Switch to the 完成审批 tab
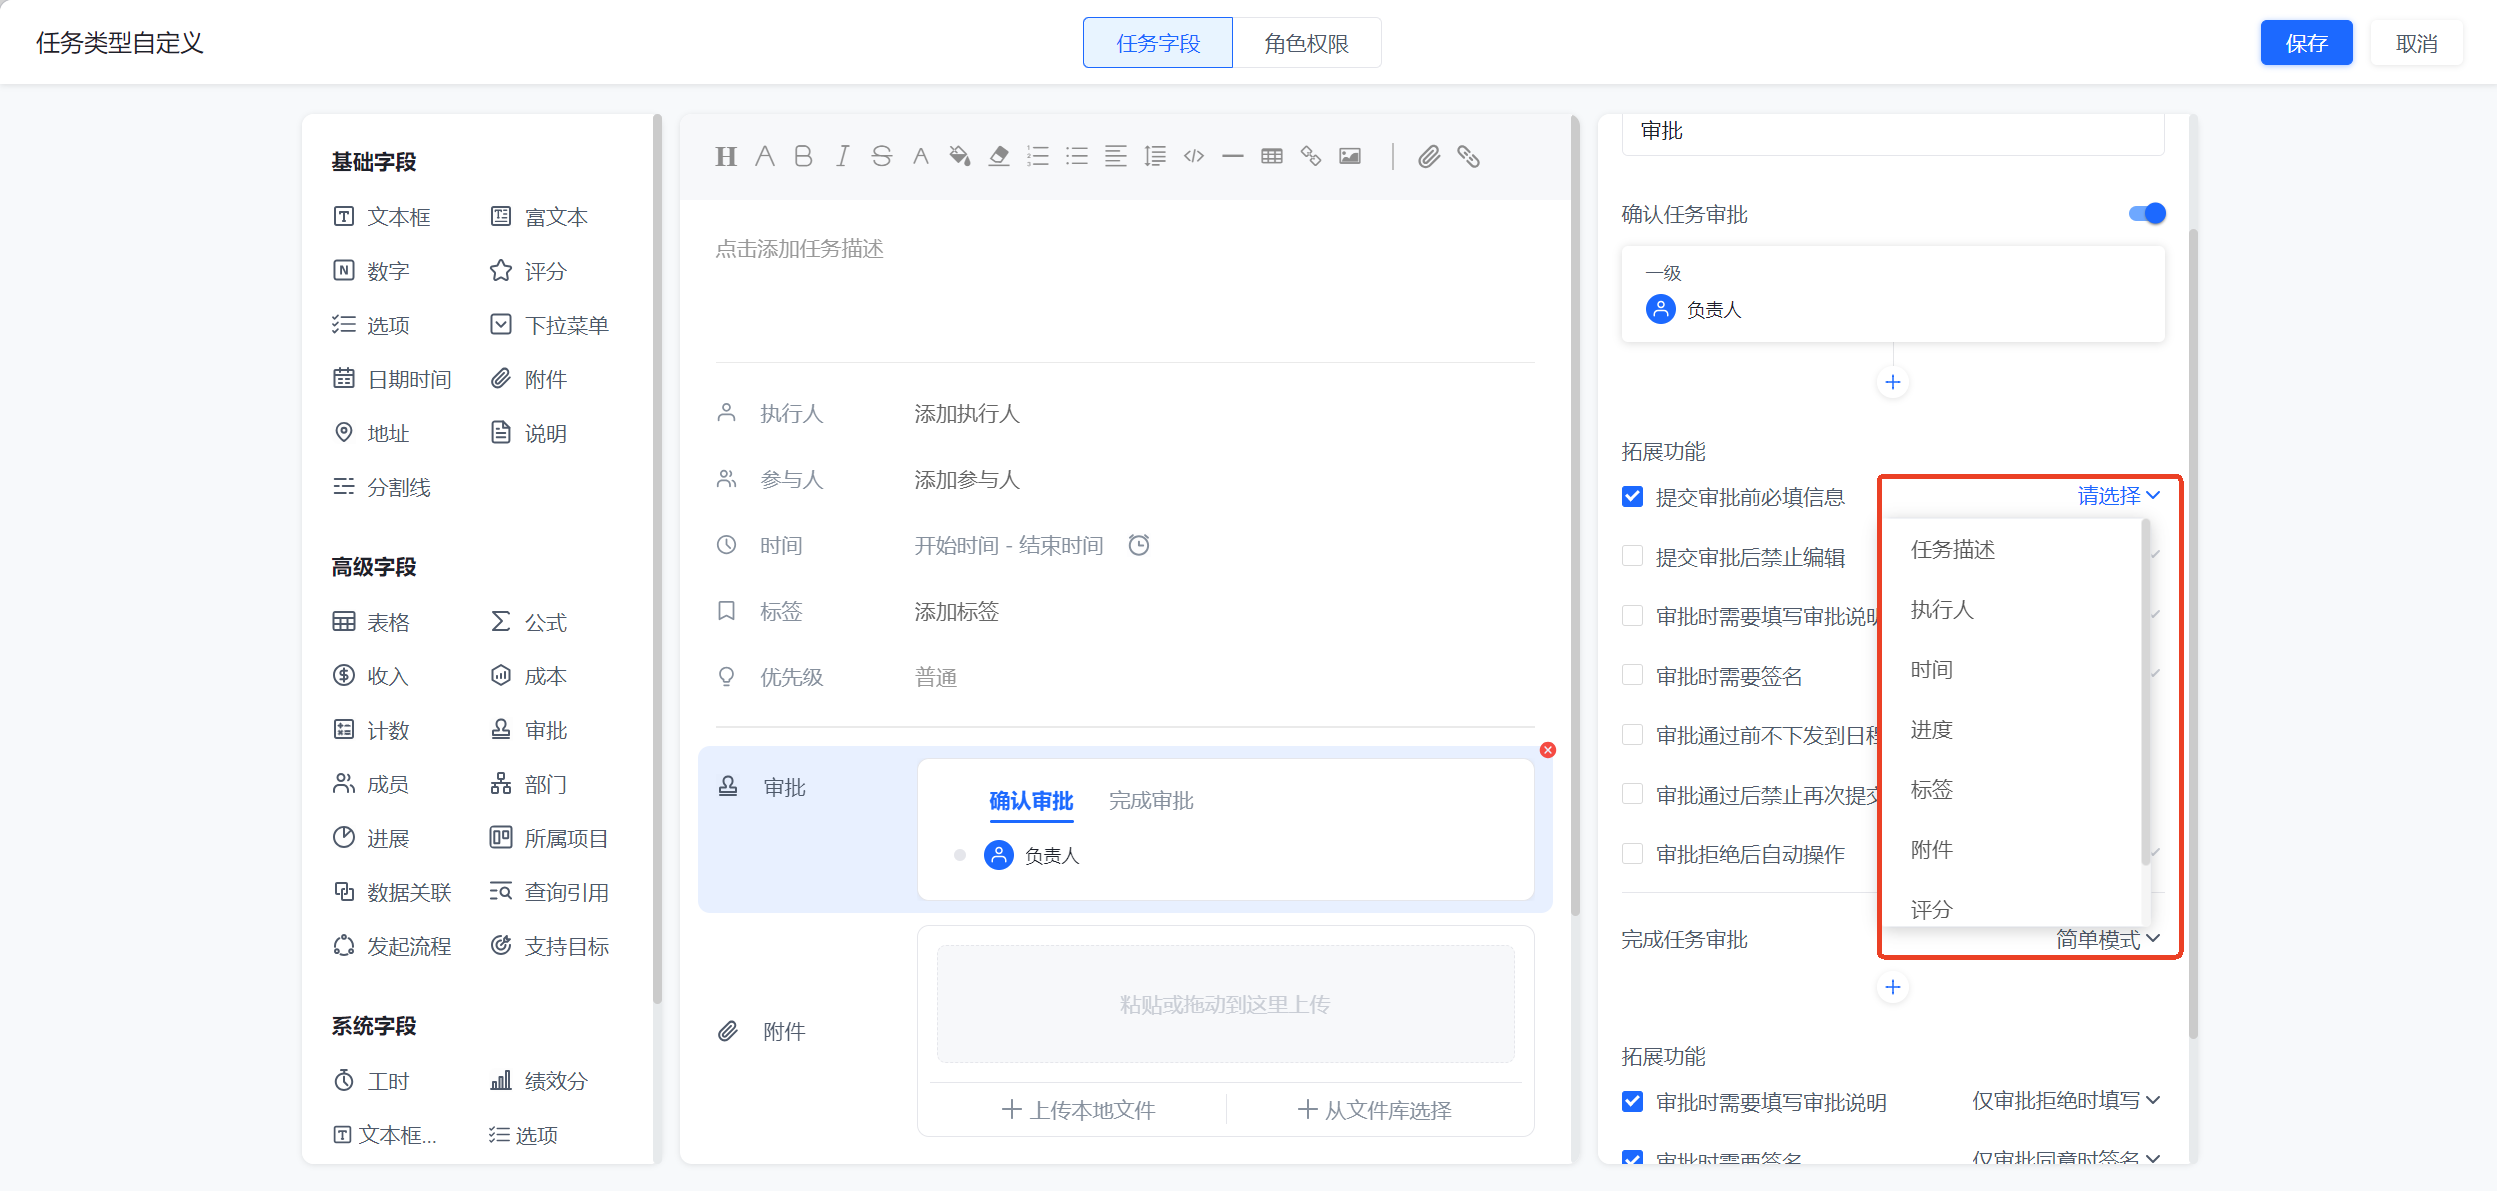The height and width of the screenshot is (1191, 2497). [x=1151, y=800]
